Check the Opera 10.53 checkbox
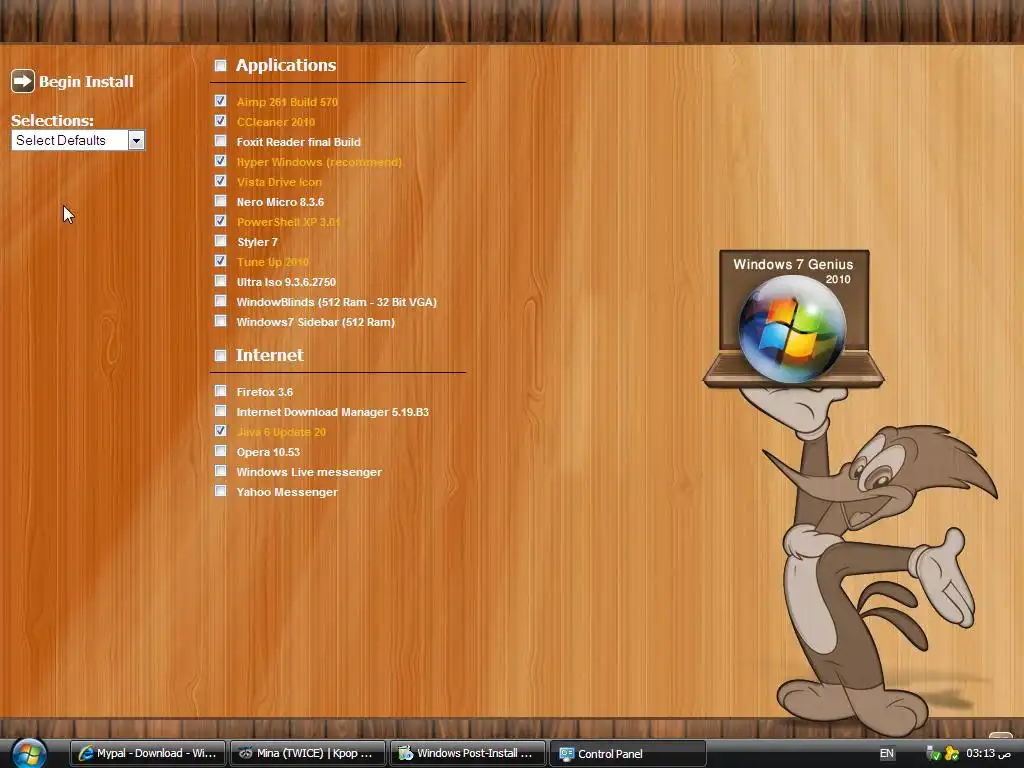The width and height of the screenshot is (1024, 768). coord(221,451)
